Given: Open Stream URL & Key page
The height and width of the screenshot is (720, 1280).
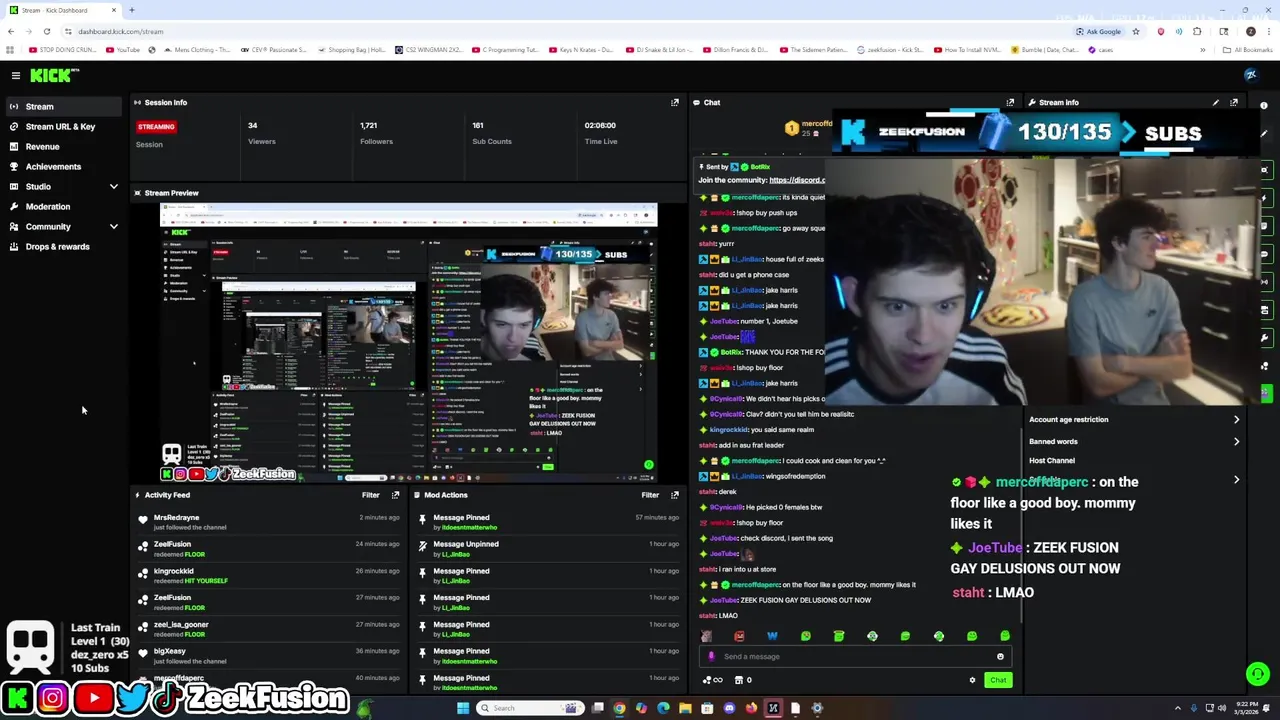Looking at the screenshot, I should coord(62,126).
